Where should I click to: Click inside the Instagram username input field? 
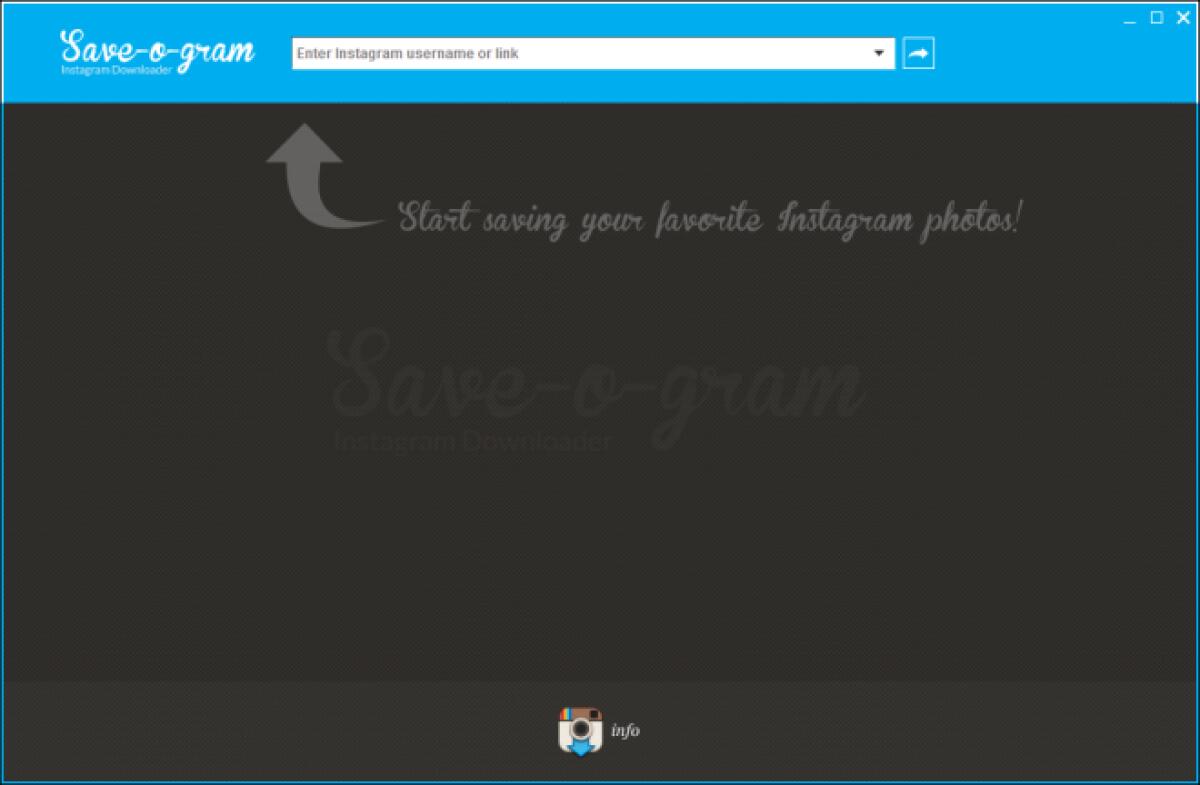(x=550, y=53)
